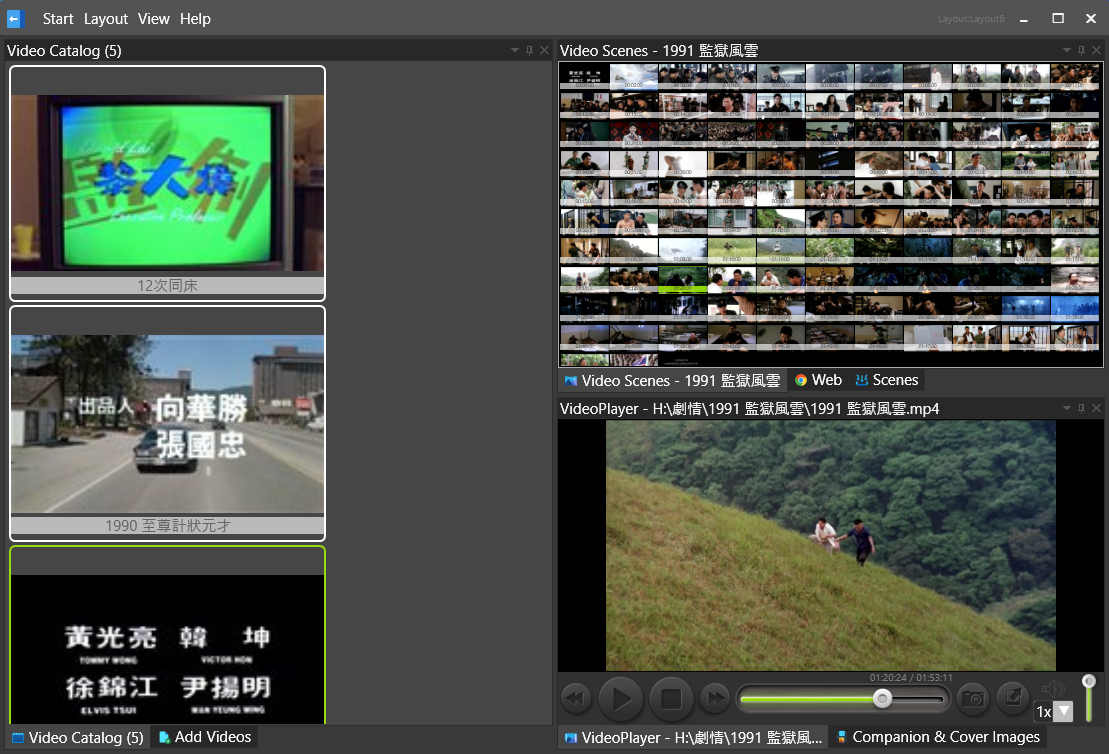Image resolution: width=1109 pixels, height=754 pixels.
Task: Open the Video Scenes panel options dropdown
Action: tap(1067, 50)
